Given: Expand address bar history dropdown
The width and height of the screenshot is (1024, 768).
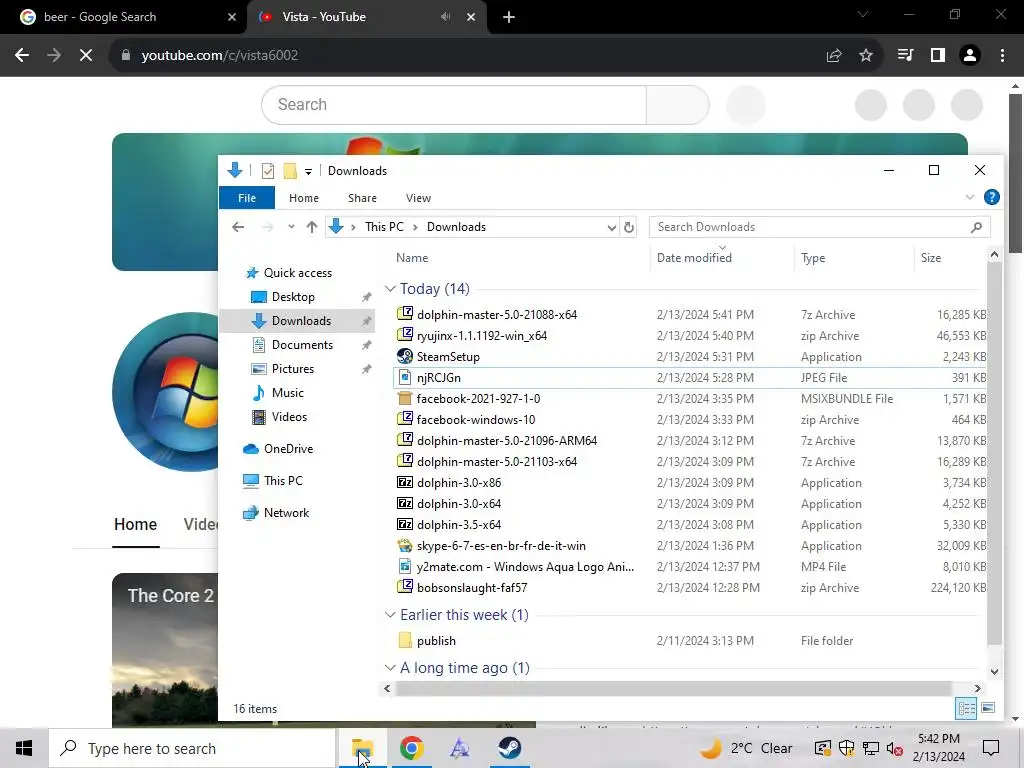Looking at the screenshot, I should point(611,227).
